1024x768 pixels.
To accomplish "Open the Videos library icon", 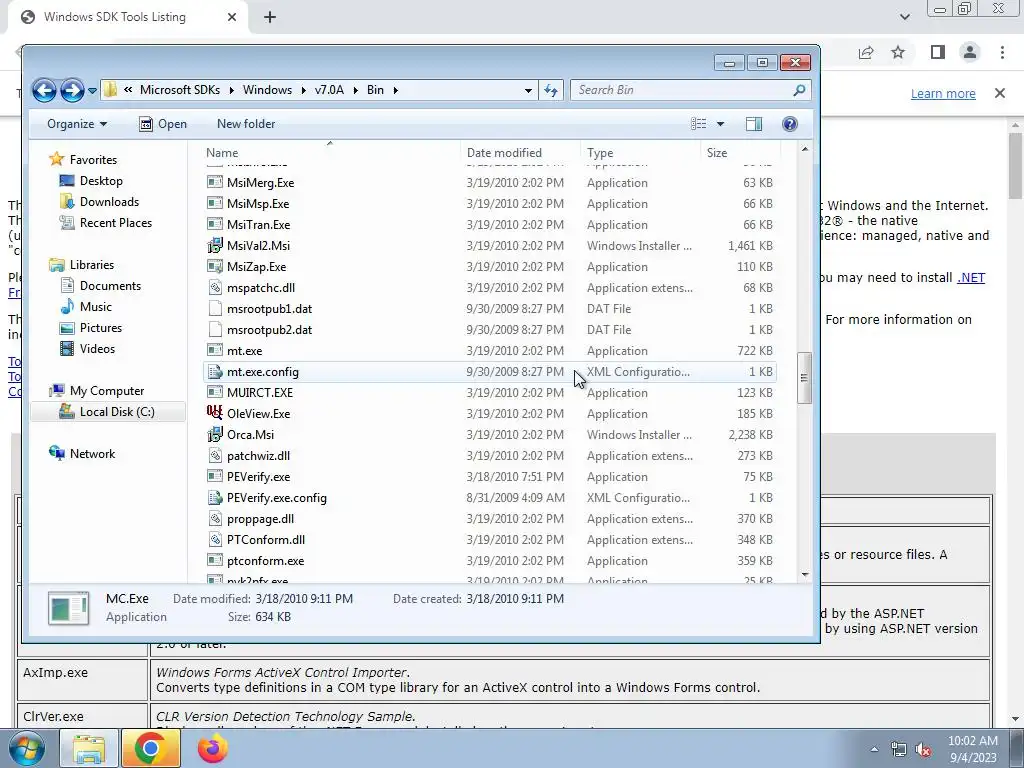I will (x=67, y=349).
